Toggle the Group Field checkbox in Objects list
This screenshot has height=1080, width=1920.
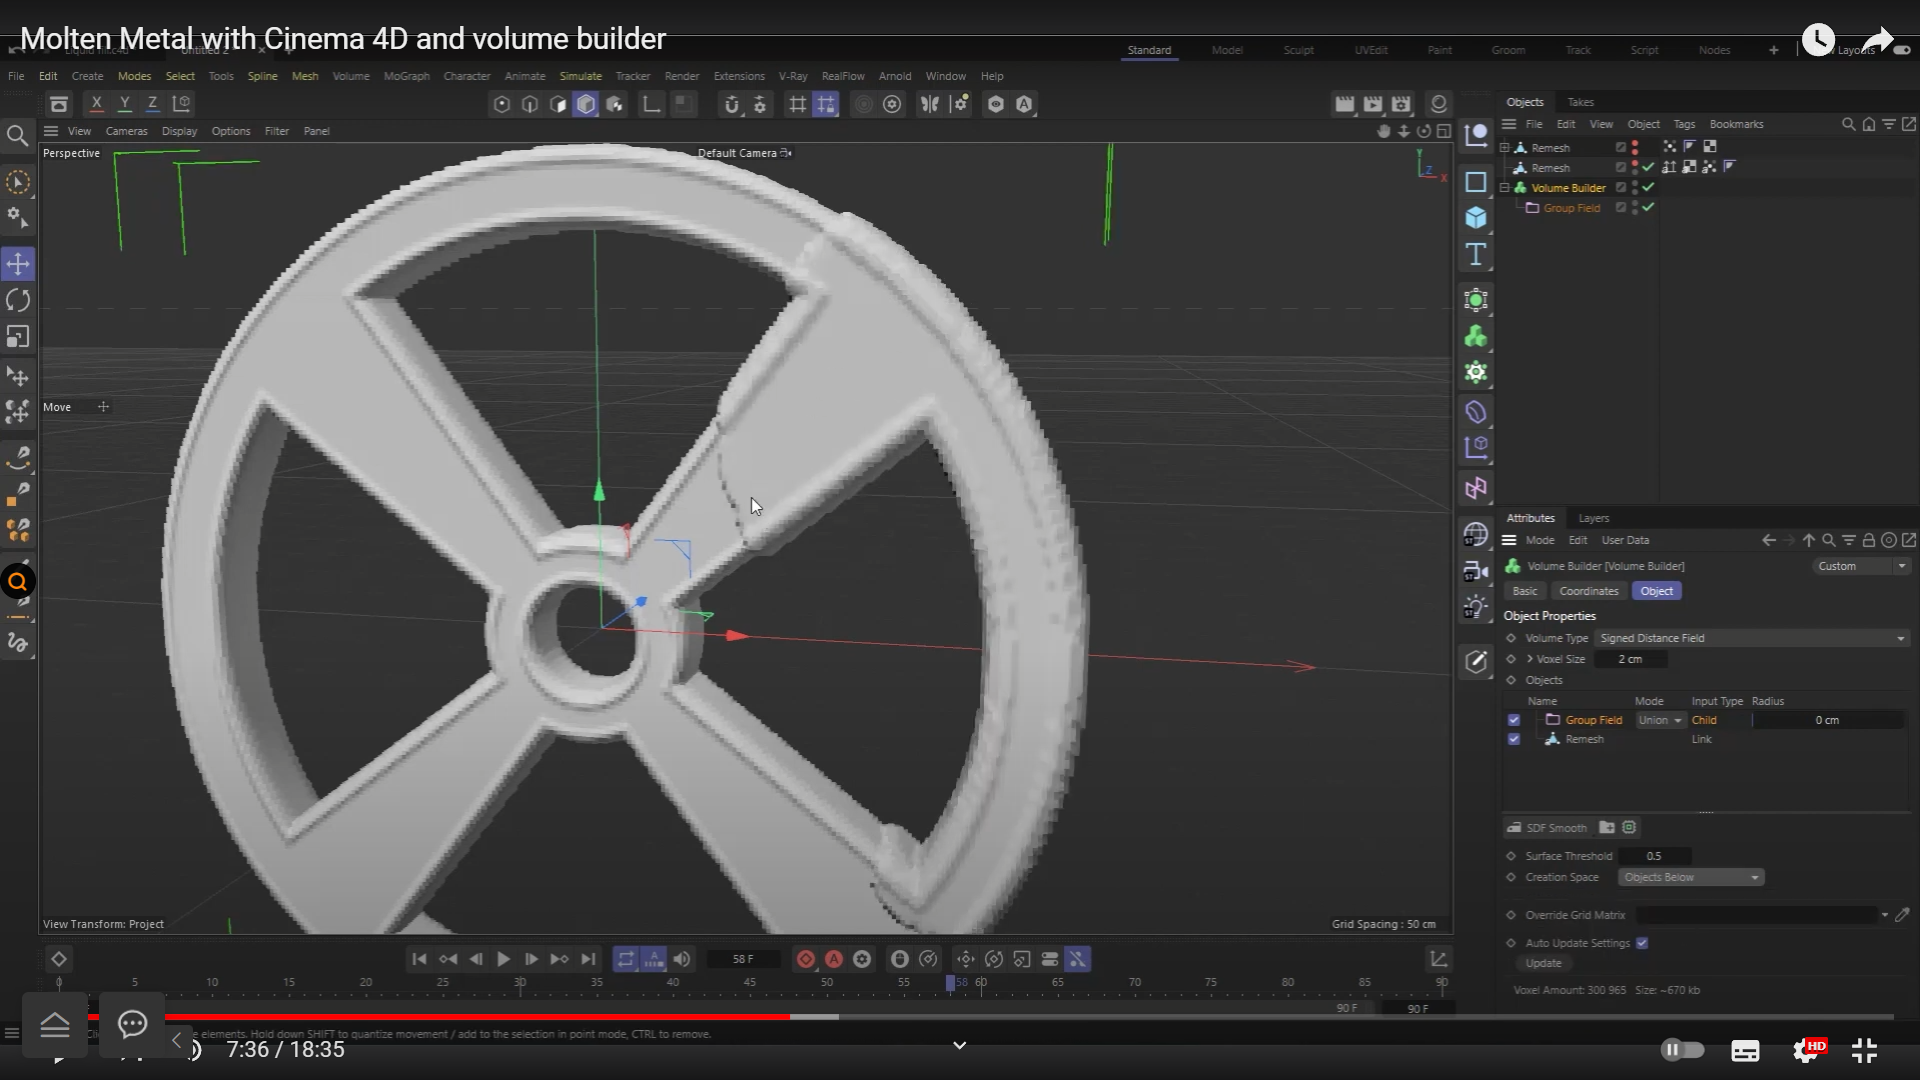click(1513, 720)
